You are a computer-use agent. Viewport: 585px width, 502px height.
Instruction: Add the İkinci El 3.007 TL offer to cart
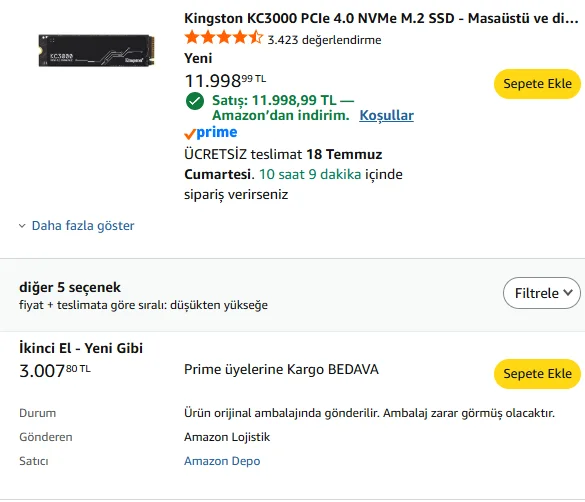(x=537, y=374)
